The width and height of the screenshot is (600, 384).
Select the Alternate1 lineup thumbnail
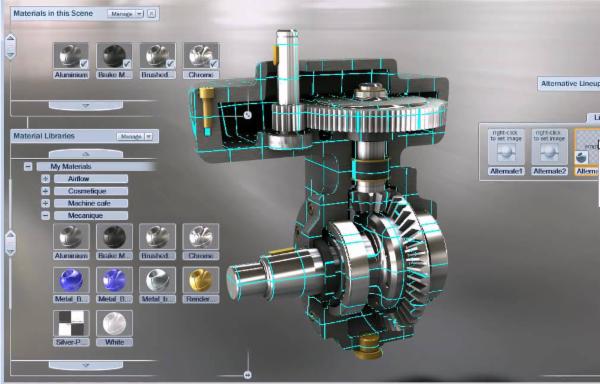(x=506, y=147)
